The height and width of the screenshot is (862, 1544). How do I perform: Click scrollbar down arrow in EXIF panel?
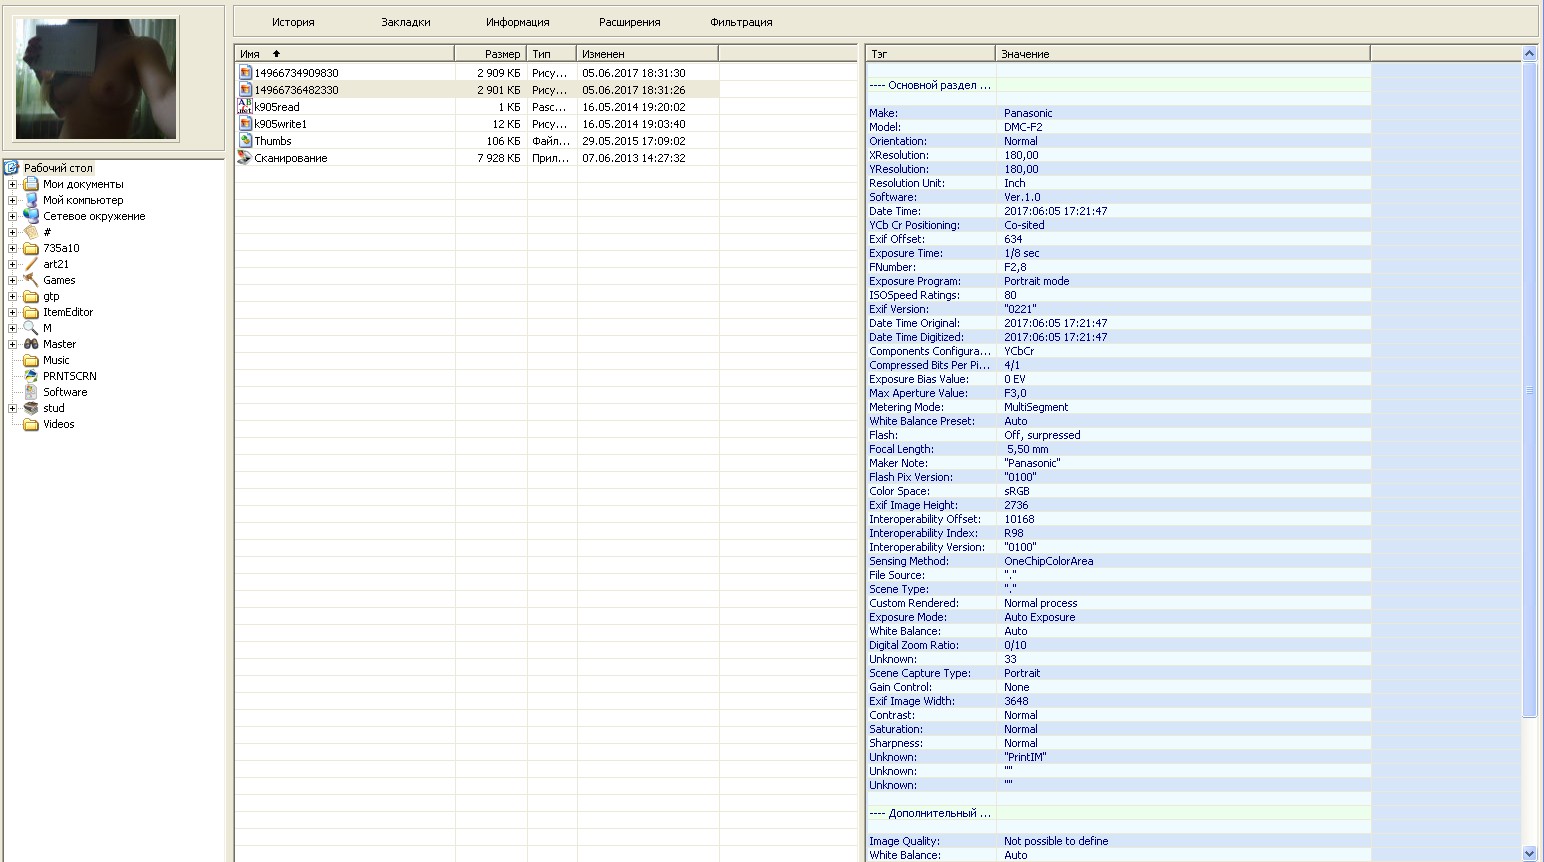tap(1529, 853)
